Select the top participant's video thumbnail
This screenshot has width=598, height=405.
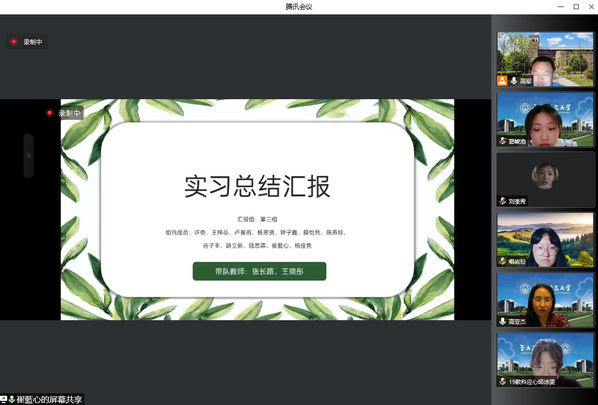tap(545, 59)
